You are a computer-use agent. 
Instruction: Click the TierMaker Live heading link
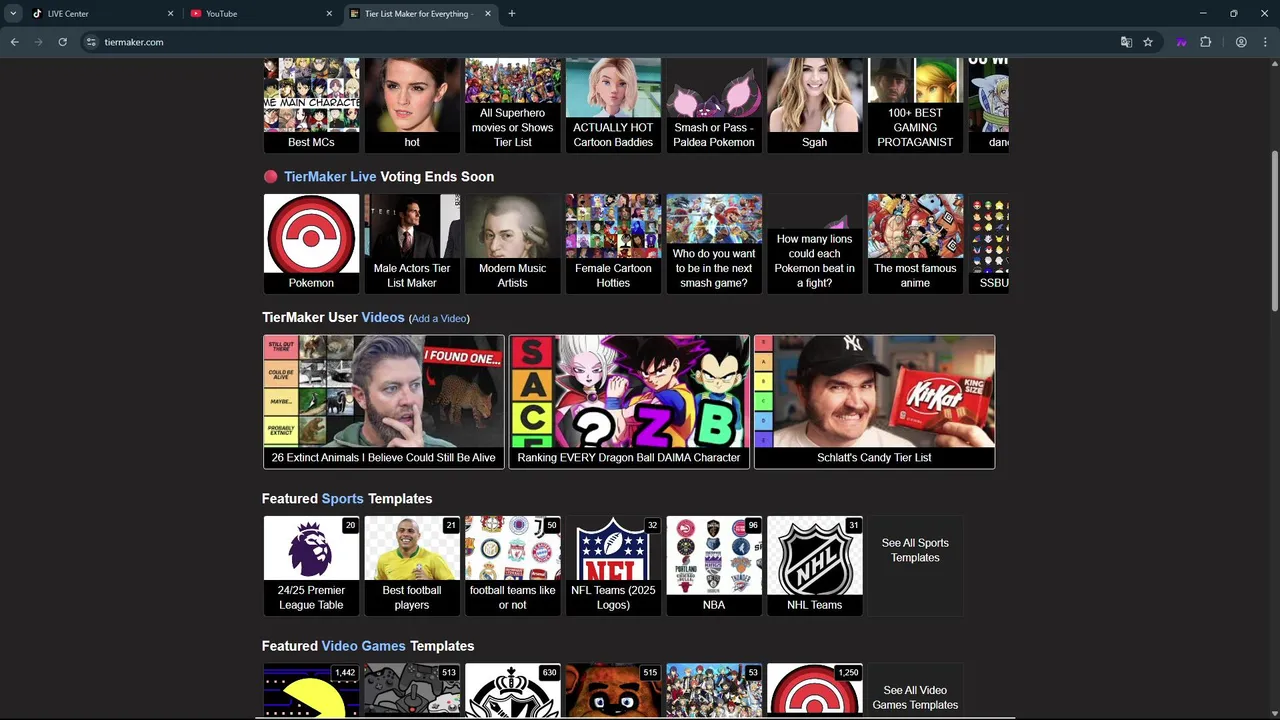[330, 177]
